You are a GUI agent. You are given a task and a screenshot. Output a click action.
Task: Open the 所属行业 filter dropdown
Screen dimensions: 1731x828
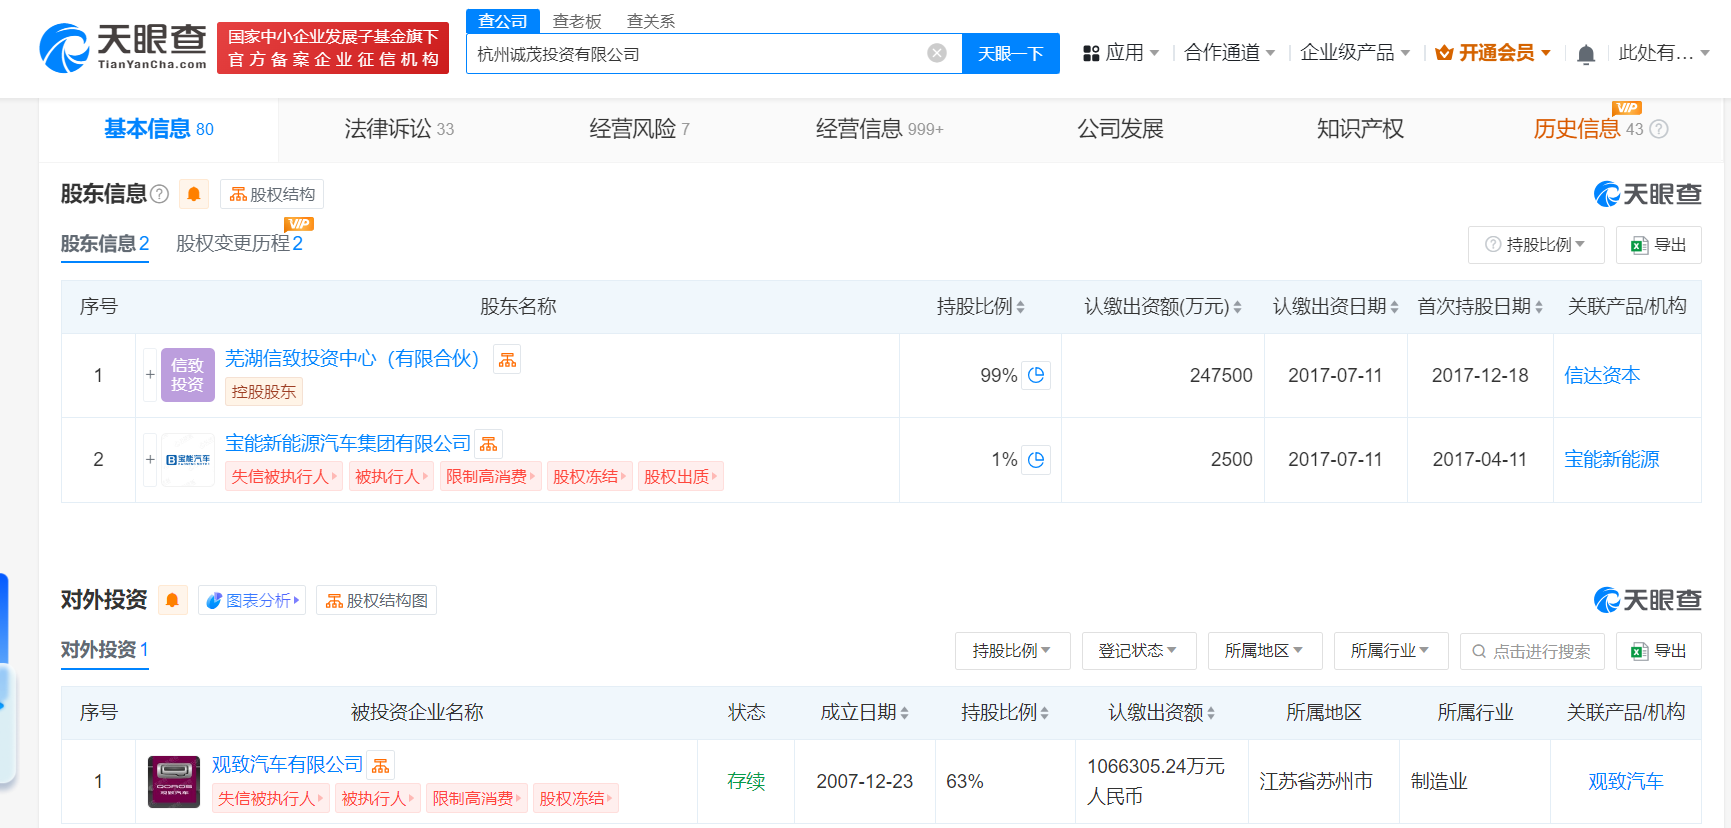coord(1389,651)
